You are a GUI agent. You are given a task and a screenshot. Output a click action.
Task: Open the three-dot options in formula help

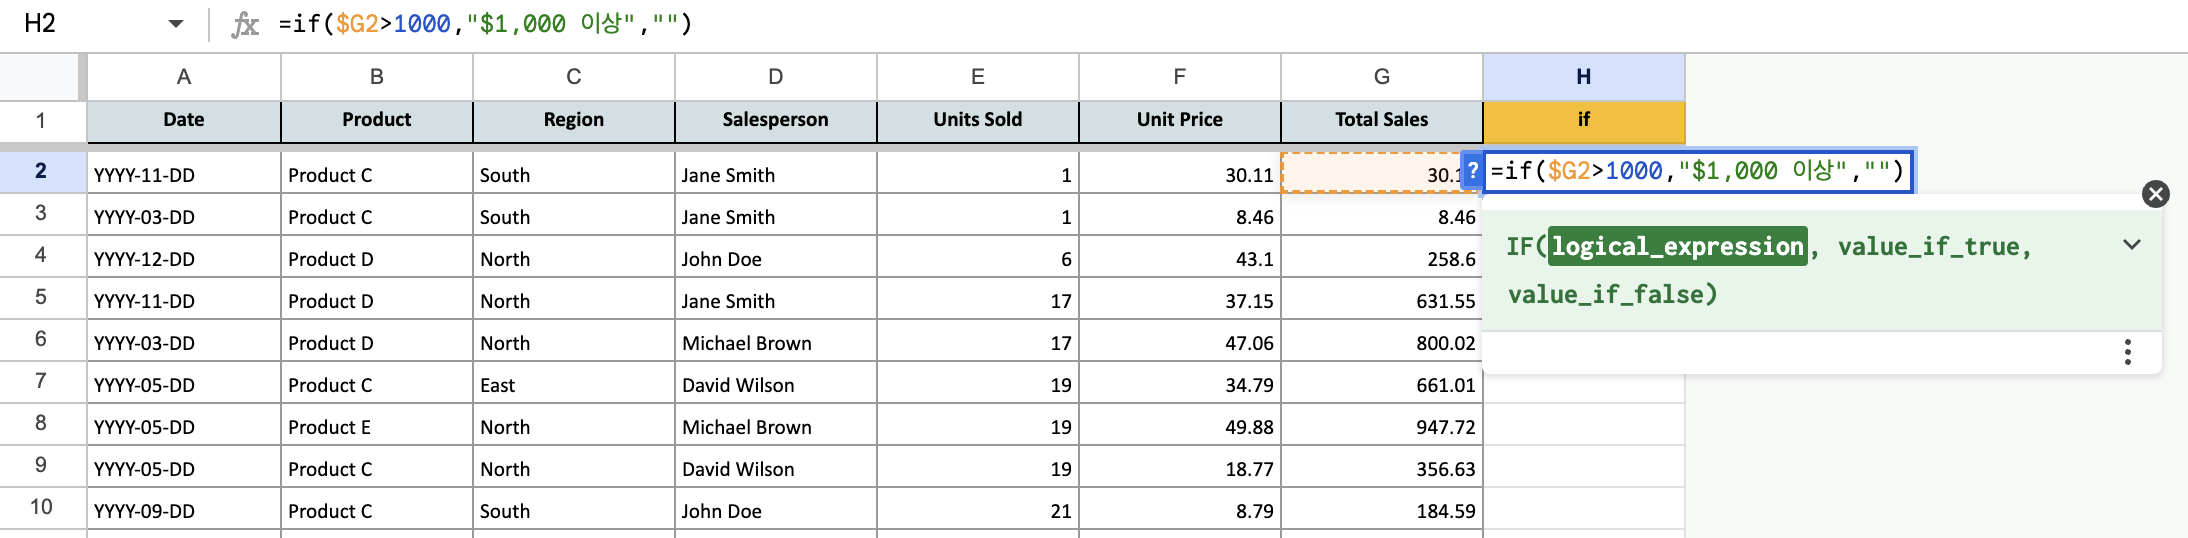(2128, 352)
